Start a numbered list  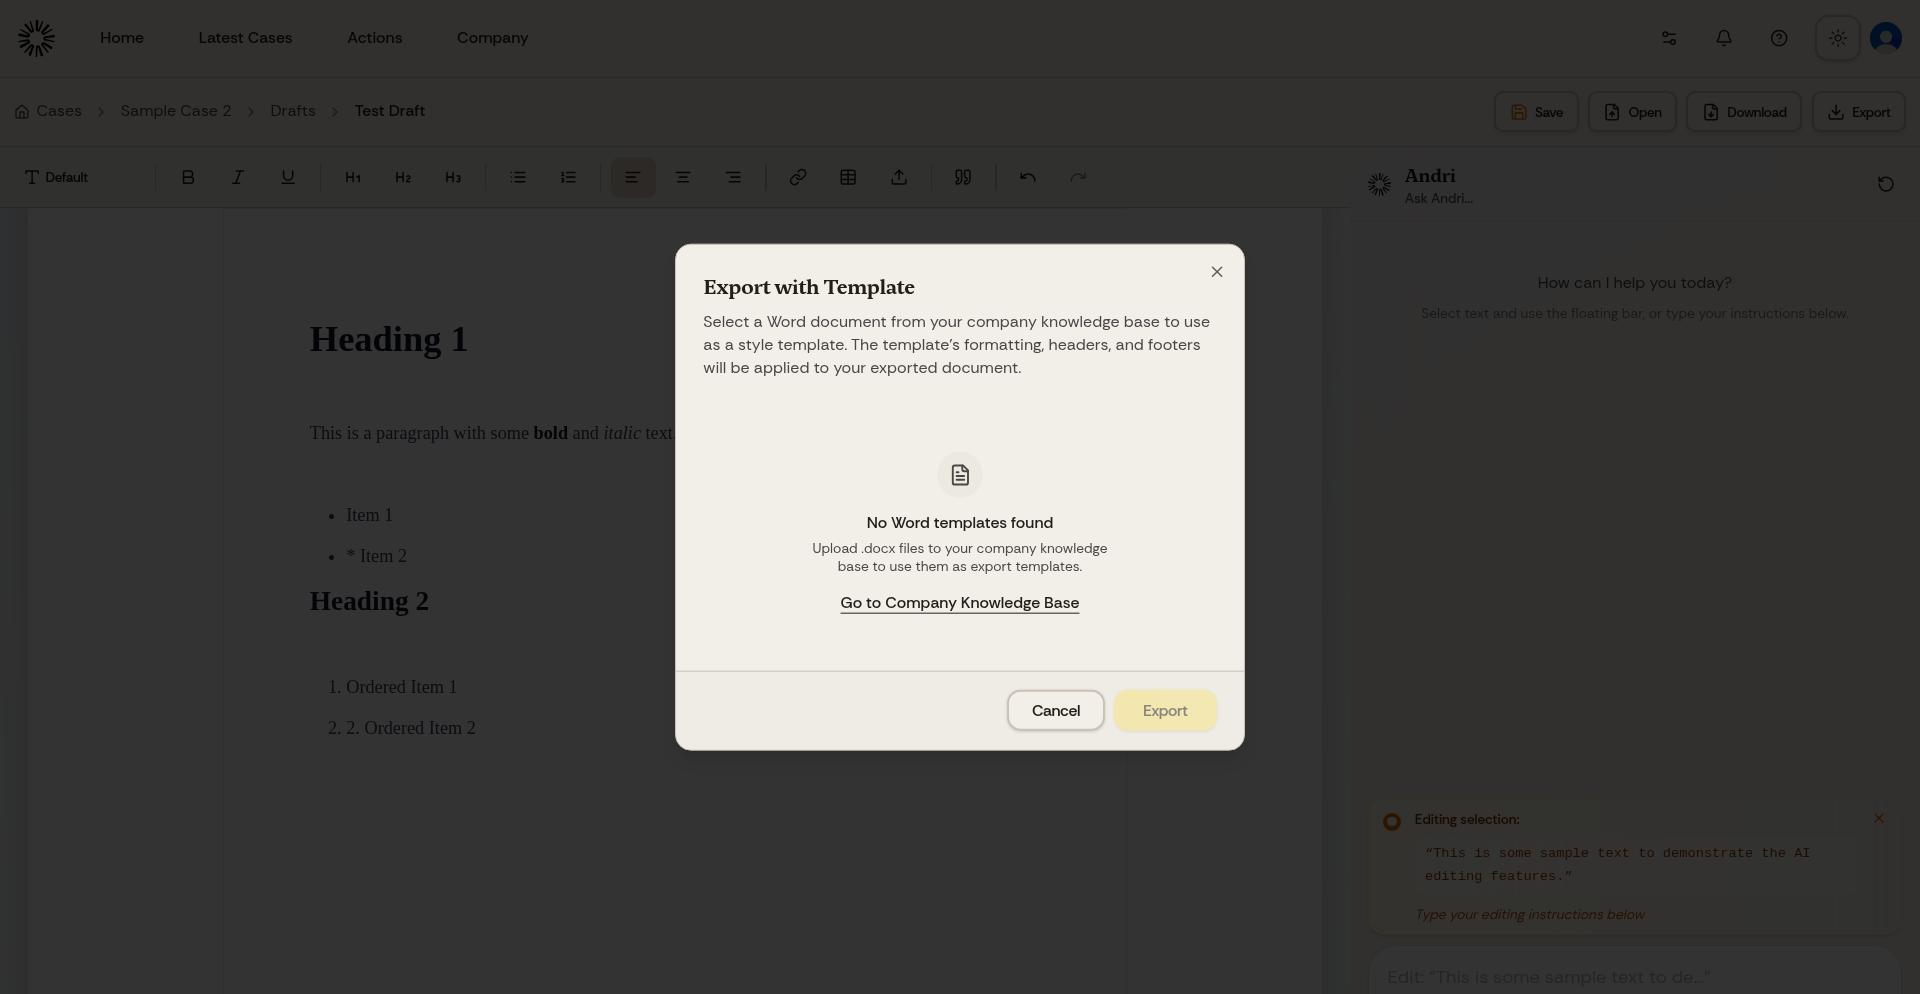click(x=567, y=177)
